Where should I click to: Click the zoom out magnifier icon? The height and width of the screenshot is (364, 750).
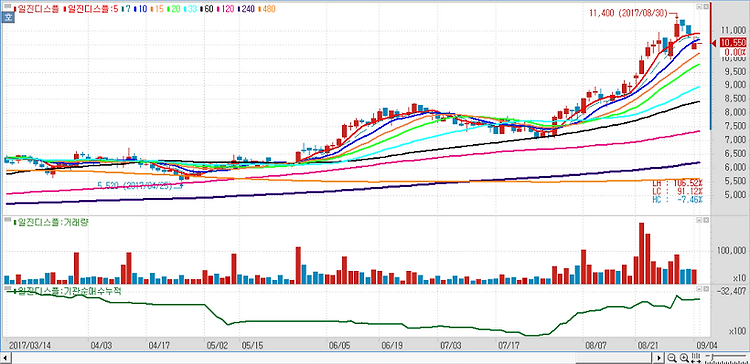tap(672, 358)
